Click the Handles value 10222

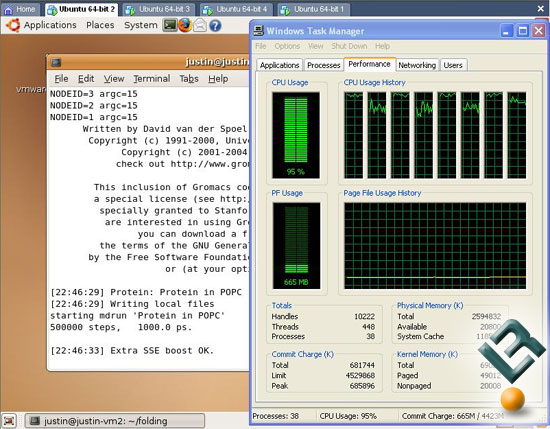[x=364, y=316]
